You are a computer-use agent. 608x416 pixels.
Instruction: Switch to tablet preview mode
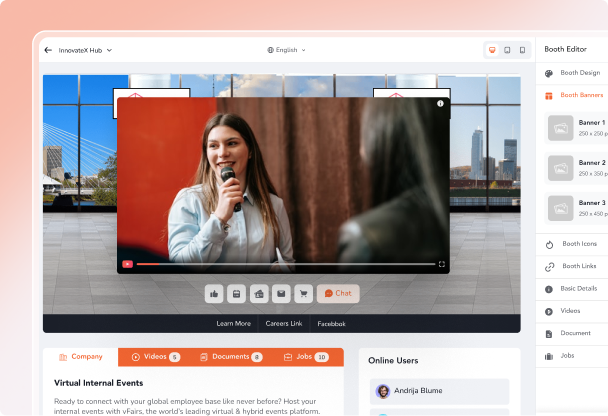[x=507, y=50]
